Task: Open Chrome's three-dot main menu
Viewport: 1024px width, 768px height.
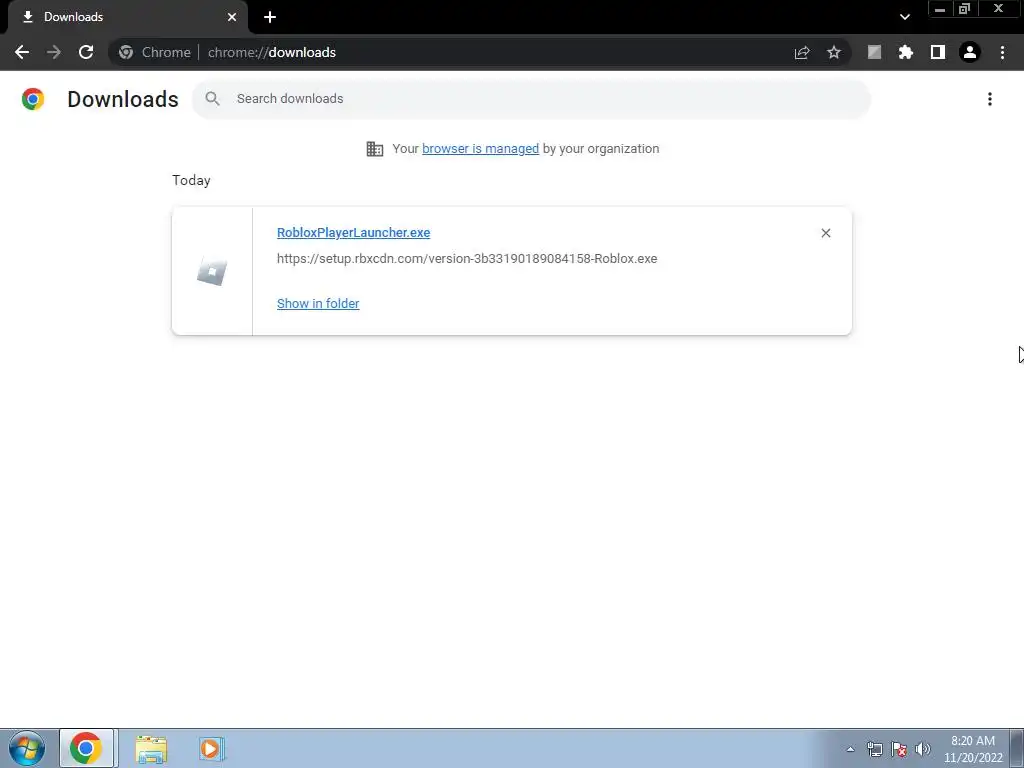Action: click(x=1002, y=52)
